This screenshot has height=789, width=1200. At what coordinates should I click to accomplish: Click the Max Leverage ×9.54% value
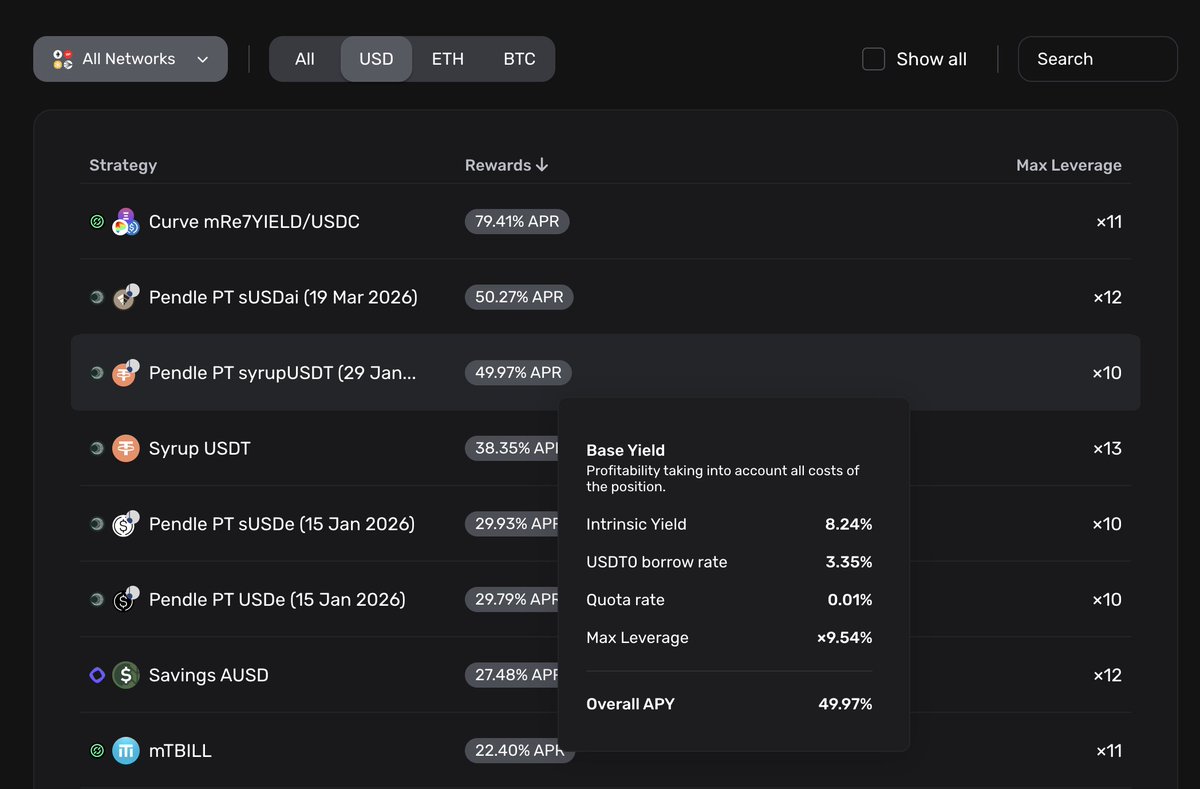845,637
